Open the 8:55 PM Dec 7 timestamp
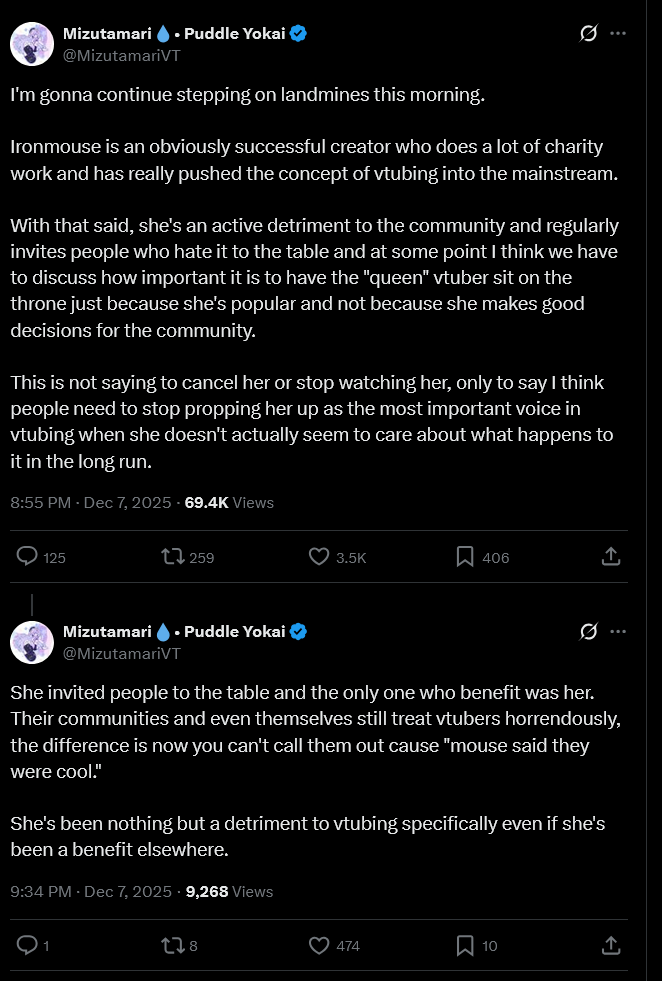This screenshot has height=981, width=662. click(x=92, y=503)
